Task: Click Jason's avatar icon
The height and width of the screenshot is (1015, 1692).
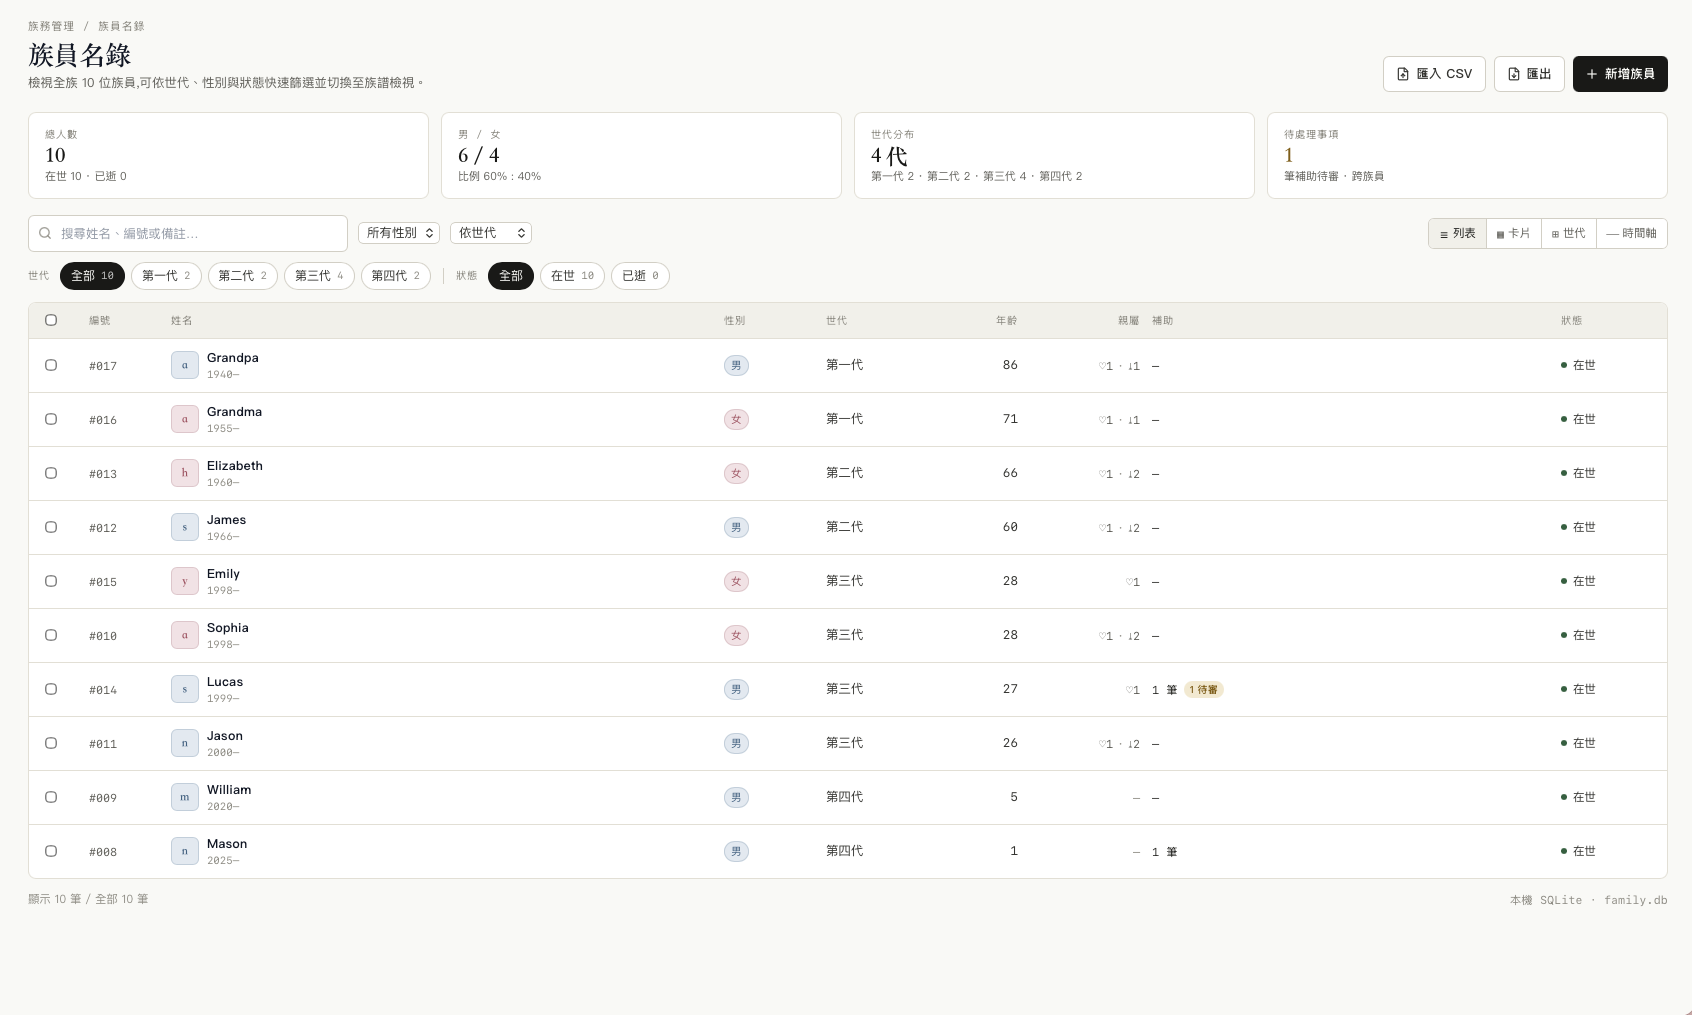Action: 185,743
